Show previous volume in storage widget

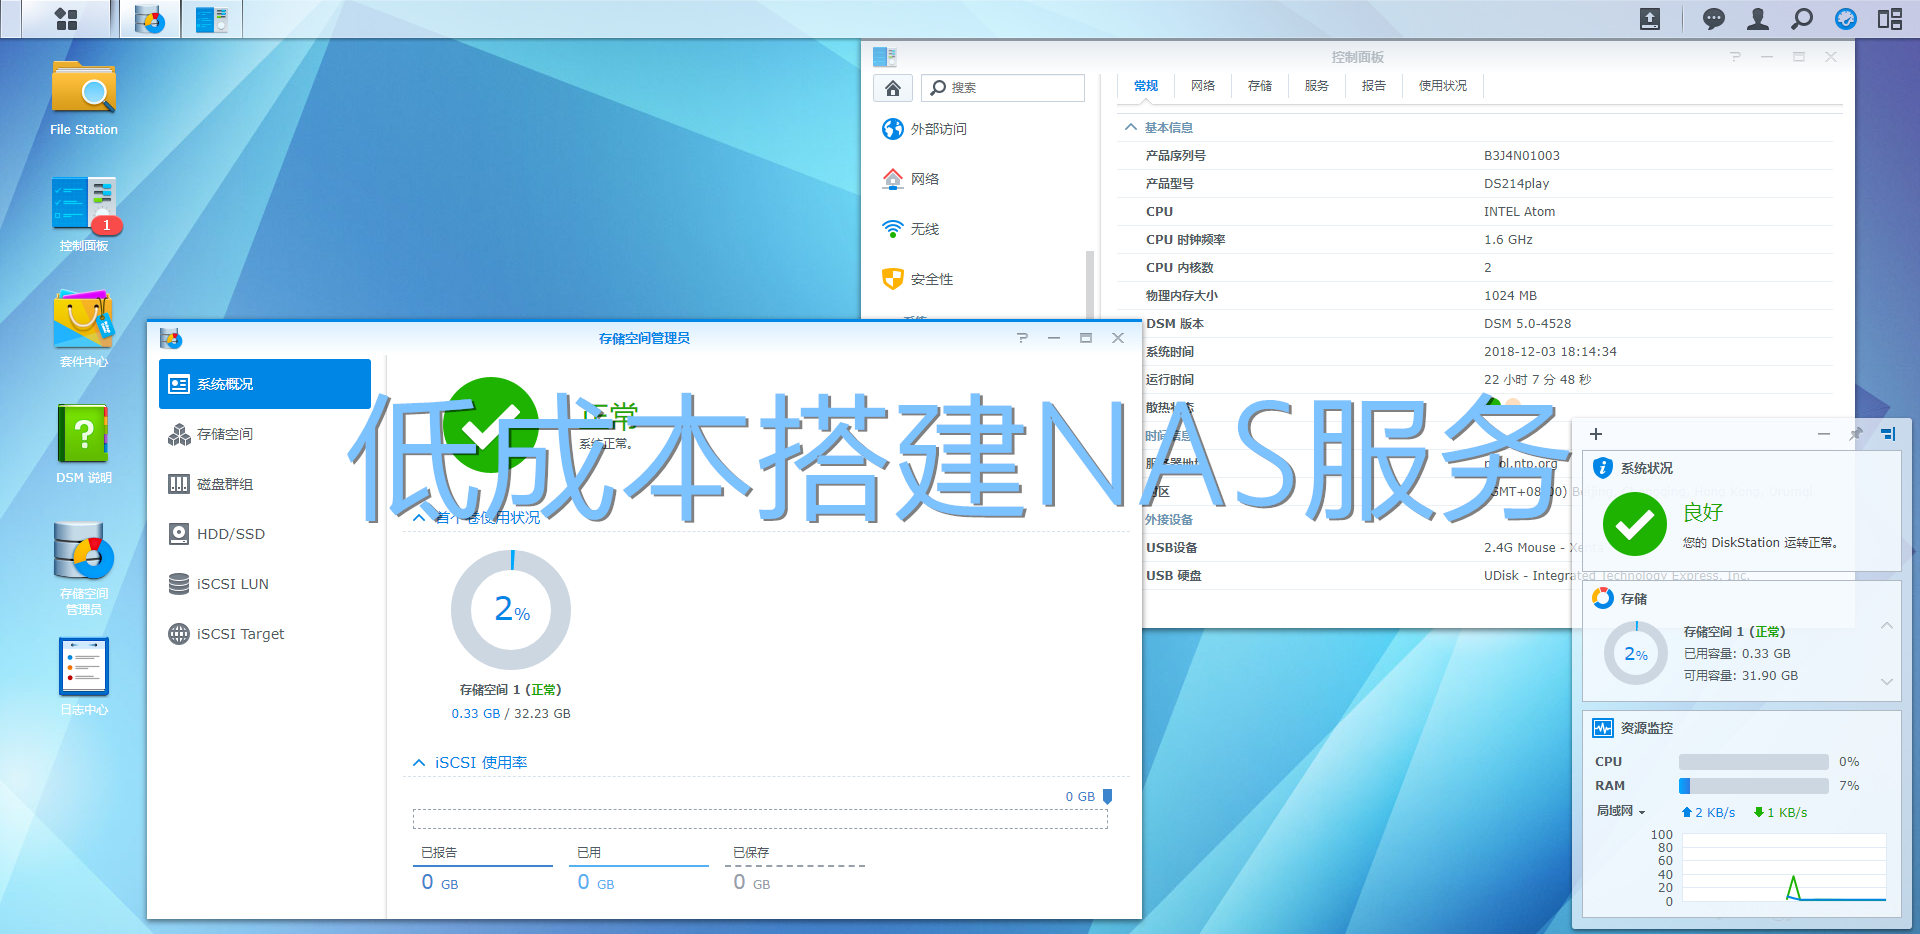pyautogui.click(x=1887, y=625)
